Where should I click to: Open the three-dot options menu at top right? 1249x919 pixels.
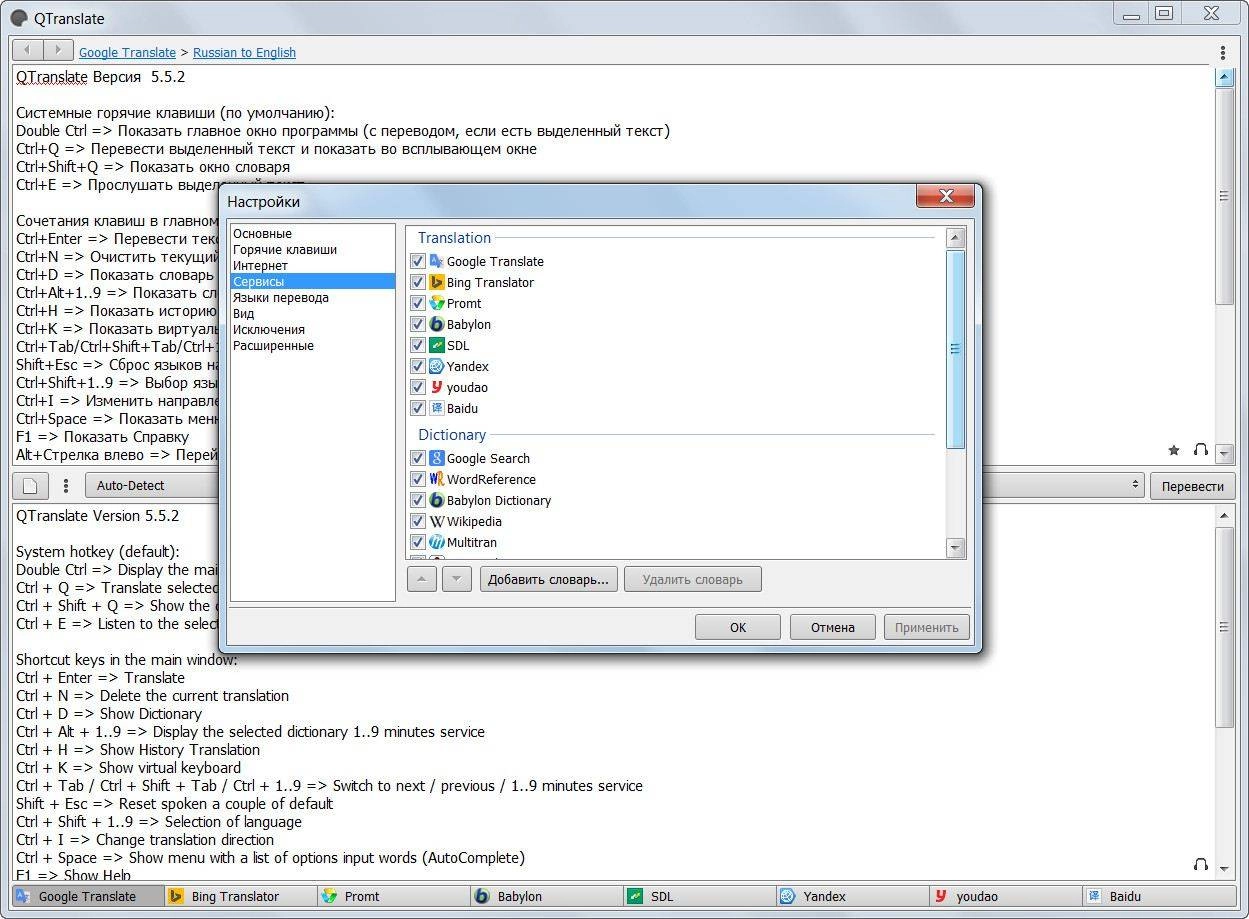[1223, 52]
